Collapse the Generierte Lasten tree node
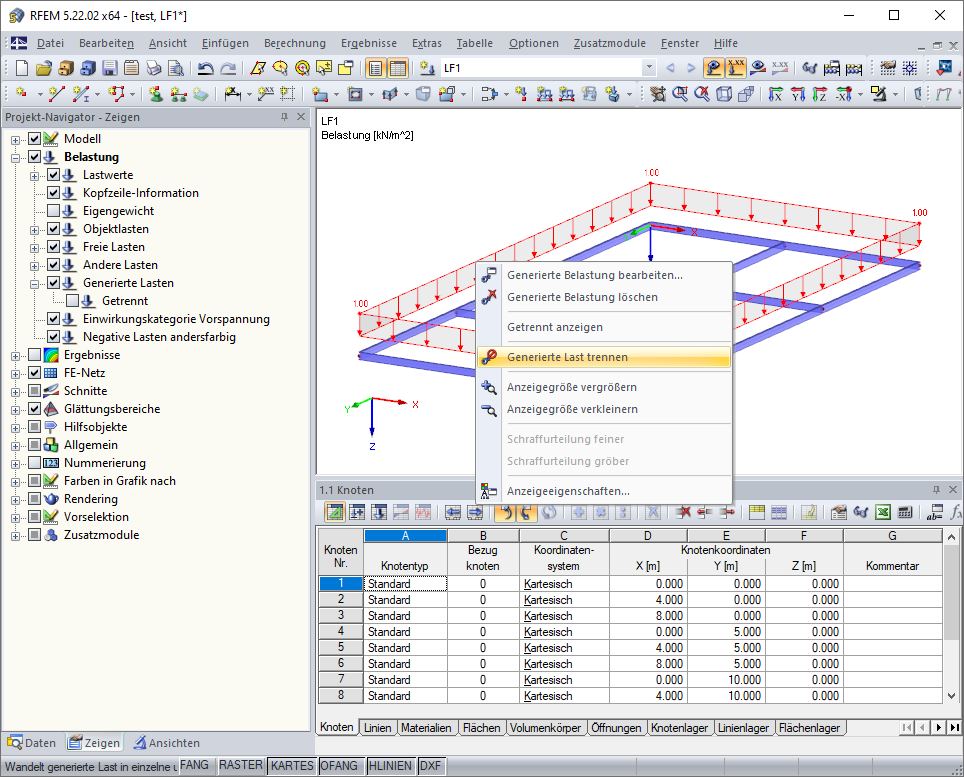Viewport: 964px width, 777px height. coord(34,284)
